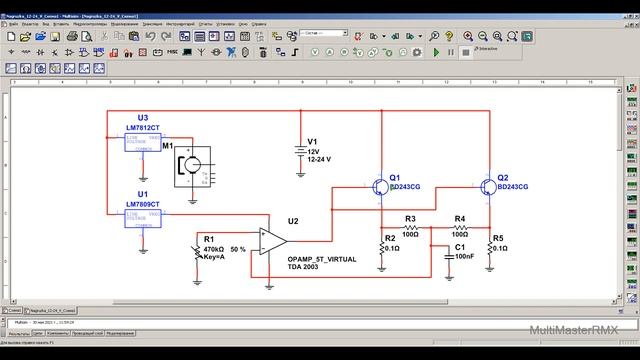Open the Place Source component icon
The width and height of the screenshot is (640, 360).
pos(11,52)
